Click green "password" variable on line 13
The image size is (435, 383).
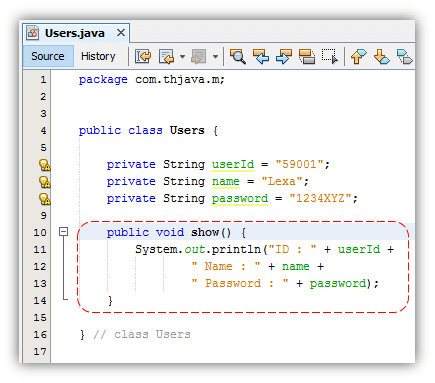(x=338, y=284)
